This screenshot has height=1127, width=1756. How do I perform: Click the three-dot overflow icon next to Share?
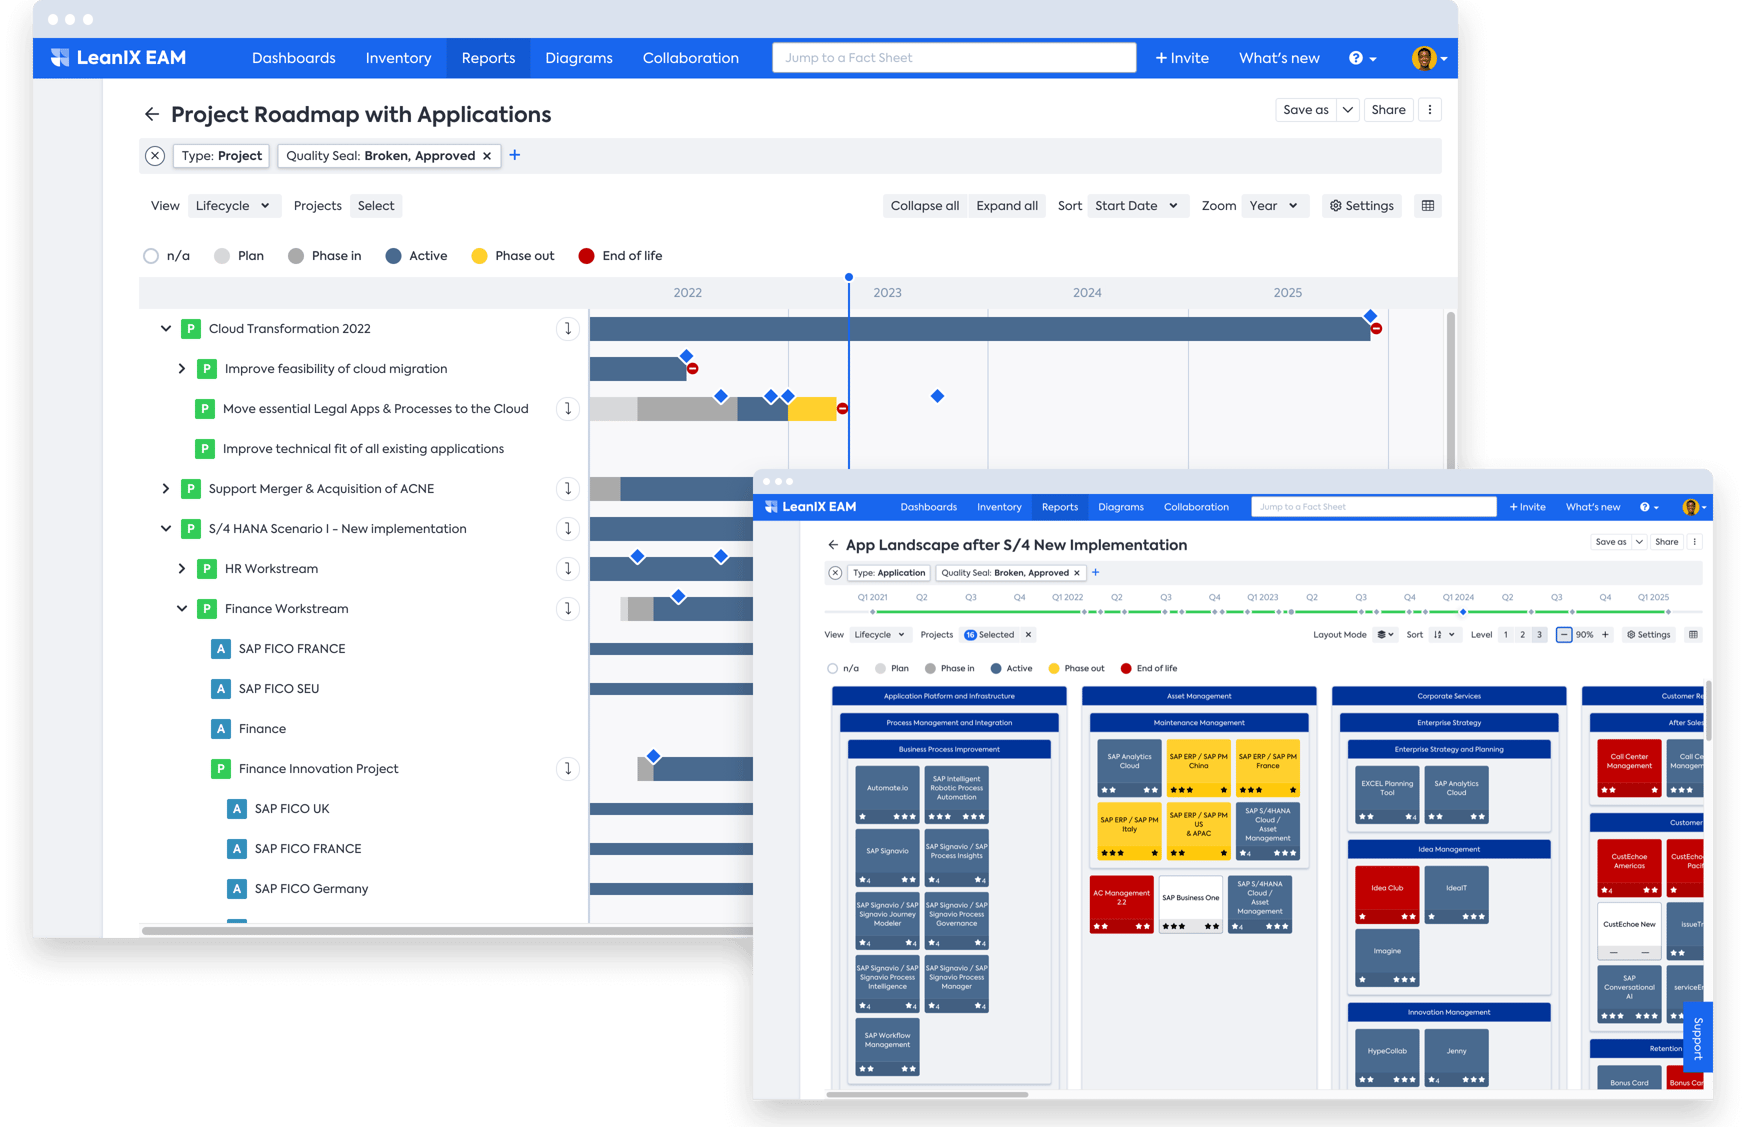(x=1430, y=109)
